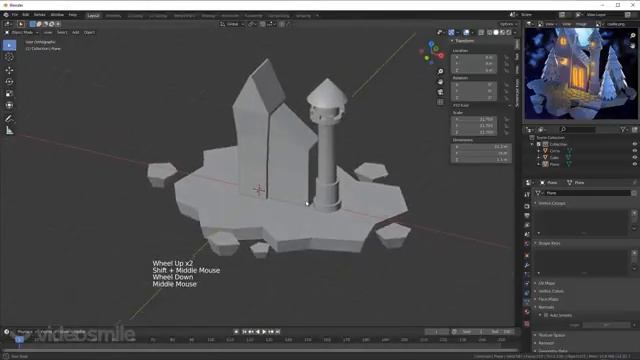
Task: Click the Dimensions X value field
Action: point(481,147)
